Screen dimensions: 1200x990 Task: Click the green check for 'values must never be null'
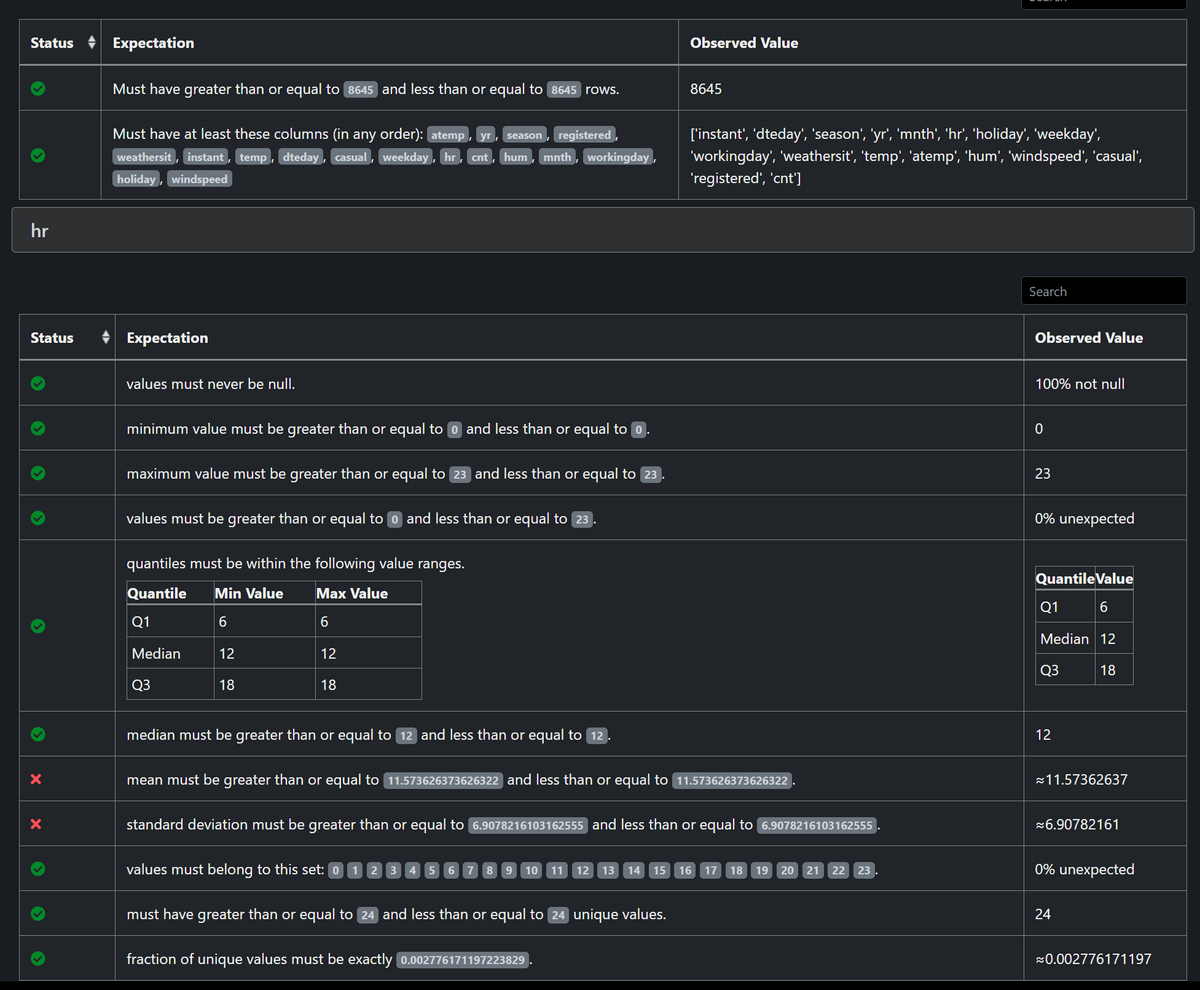pos(37,384)
